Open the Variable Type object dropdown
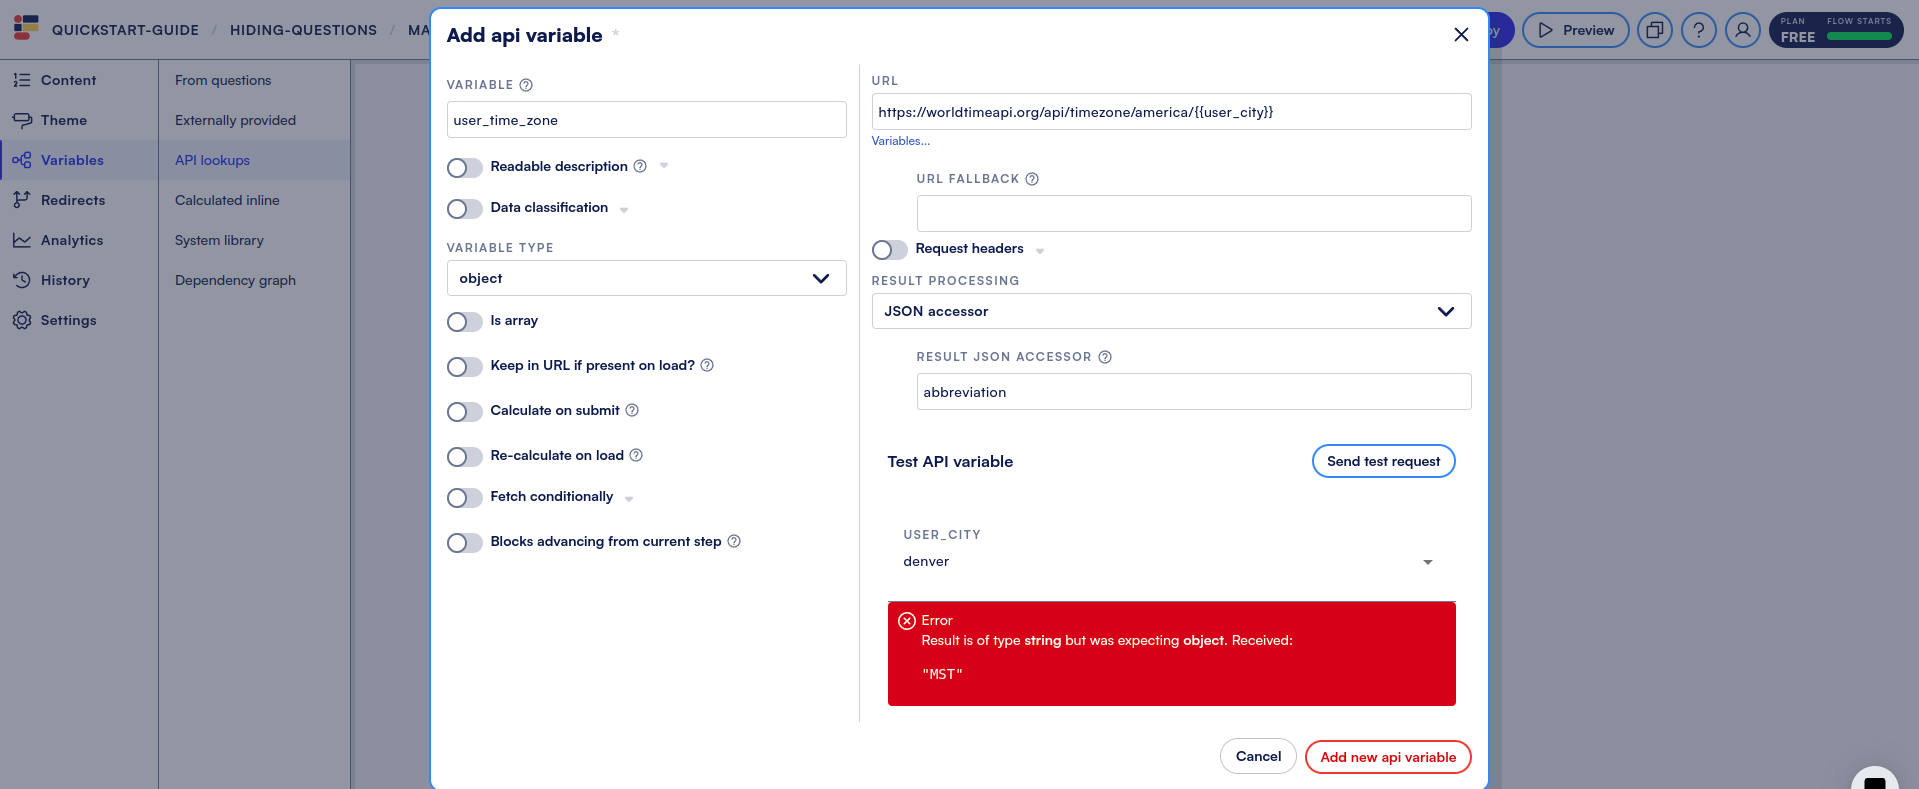The image size is (1919, 789). coord(646,278)
